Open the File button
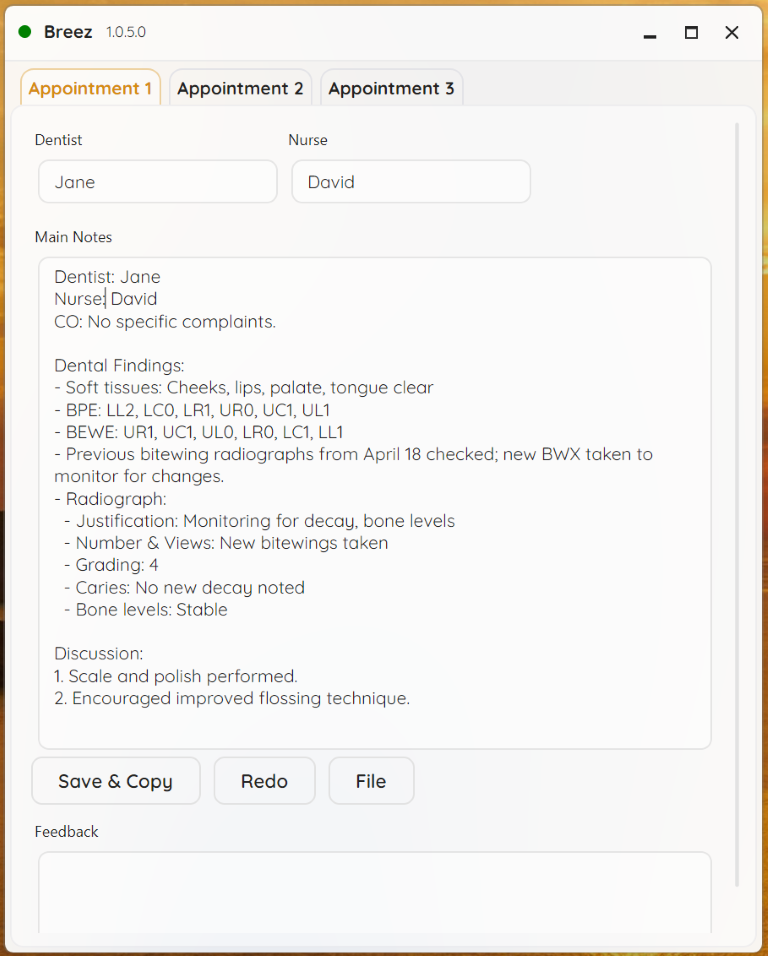The width and height of the screenshot is (768, 956). pyautogui.click(x=371, y=781)
